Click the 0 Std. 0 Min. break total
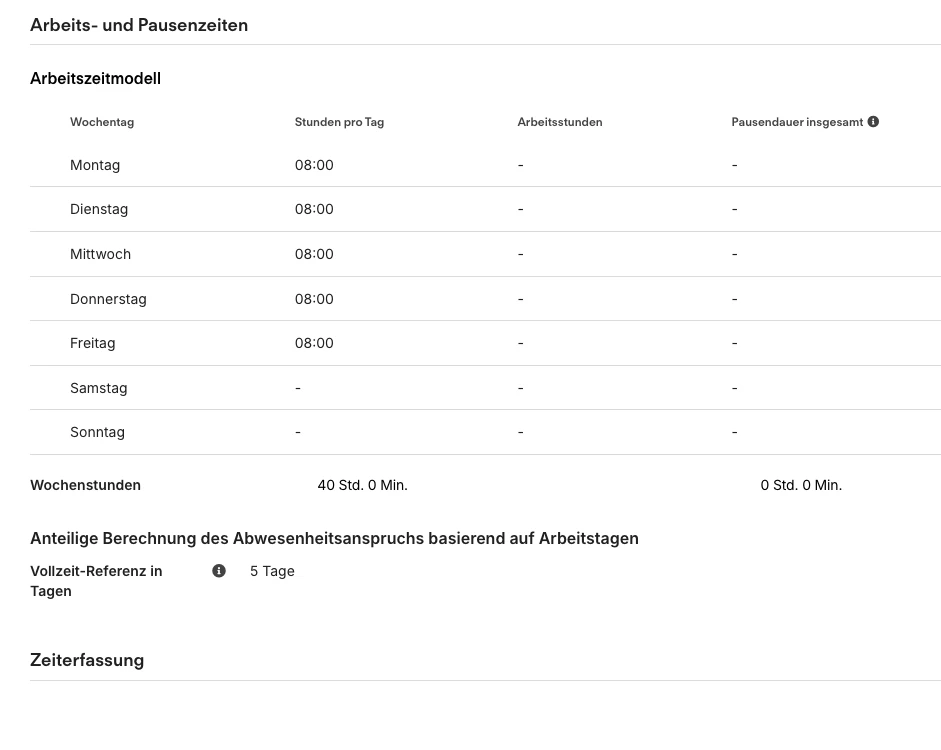This screenshot has width=941, height=750. 801,485
